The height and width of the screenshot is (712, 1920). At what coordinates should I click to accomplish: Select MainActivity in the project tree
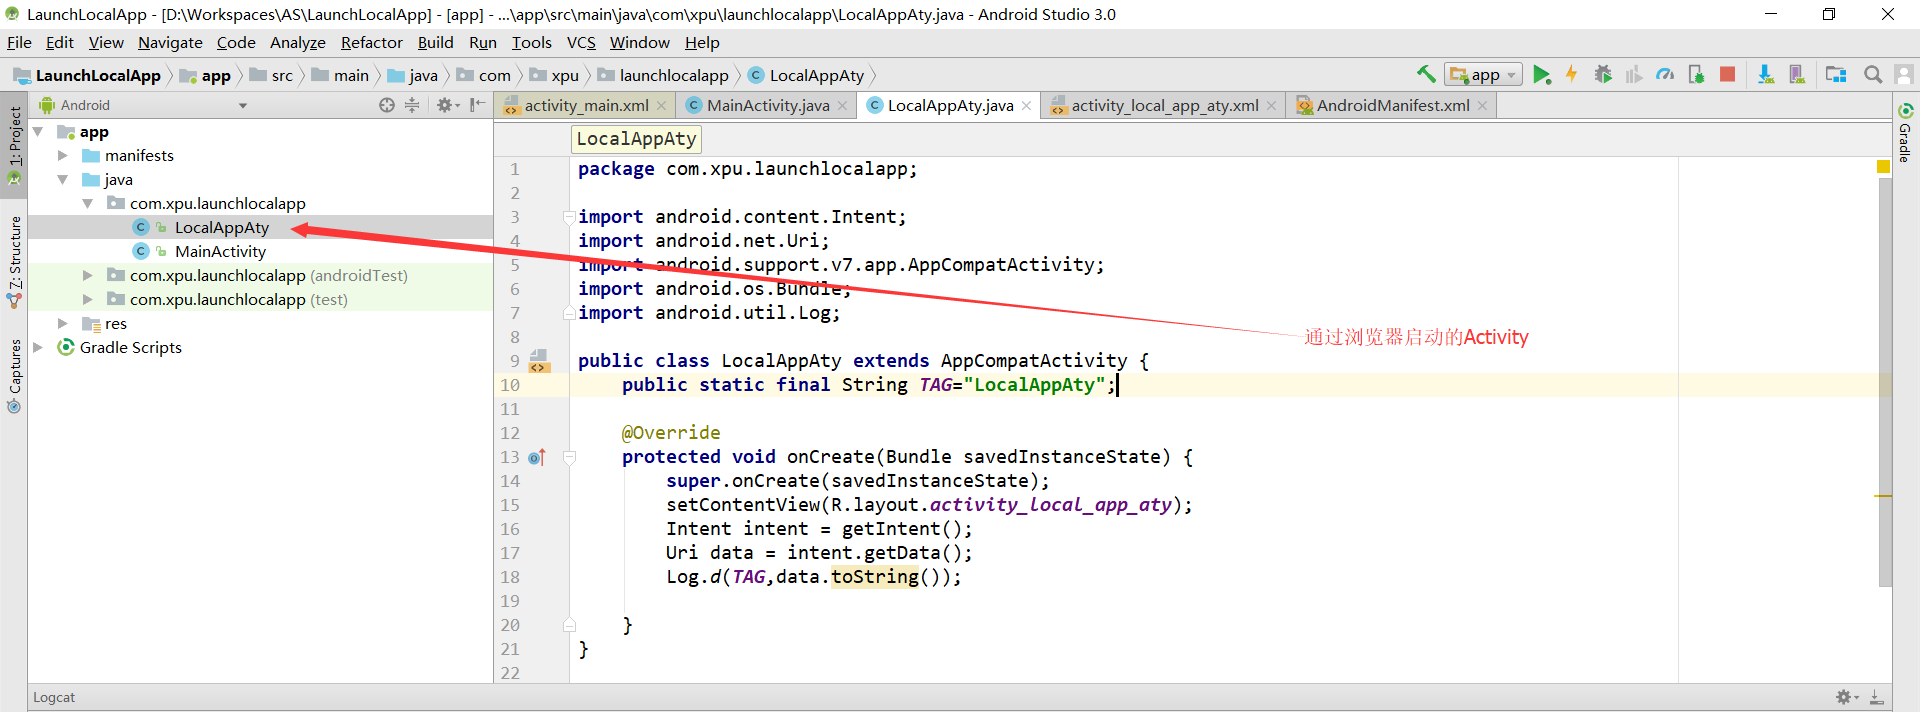point(220,252)
